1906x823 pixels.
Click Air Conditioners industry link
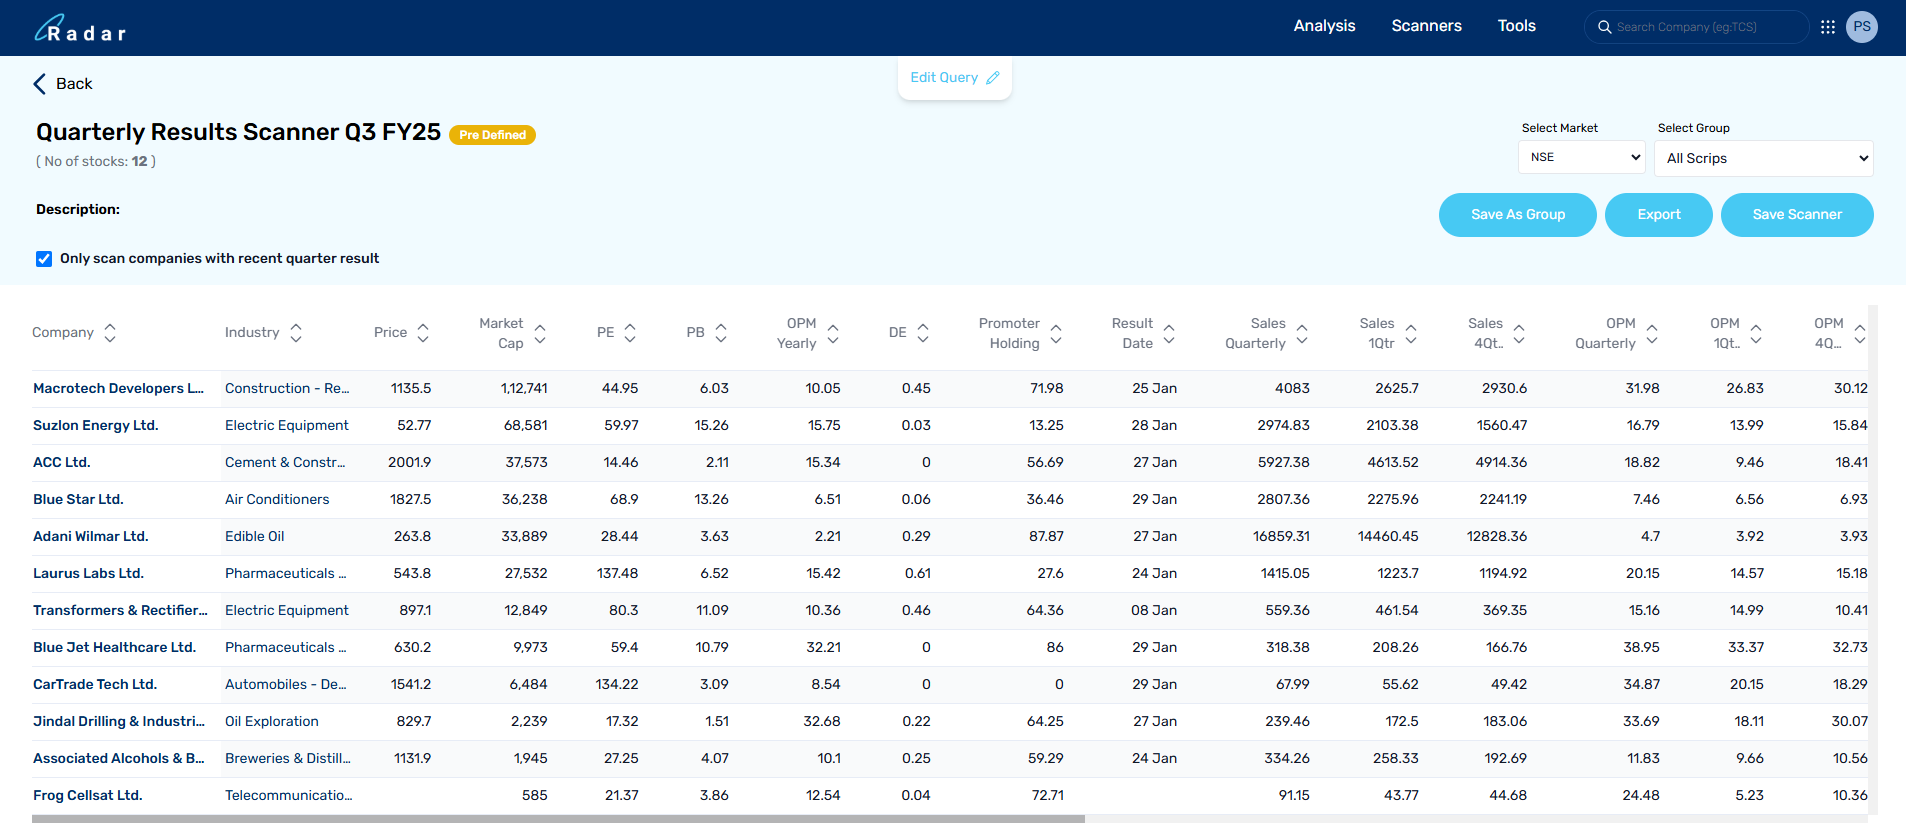pyautogui.click(x=277, y=500)
